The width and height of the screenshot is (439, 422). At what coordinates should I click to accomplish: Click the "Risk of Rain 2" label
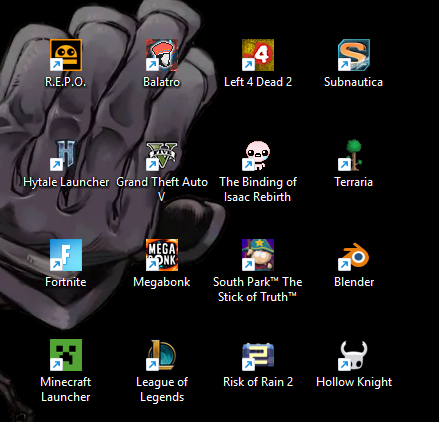pos(258,382)
